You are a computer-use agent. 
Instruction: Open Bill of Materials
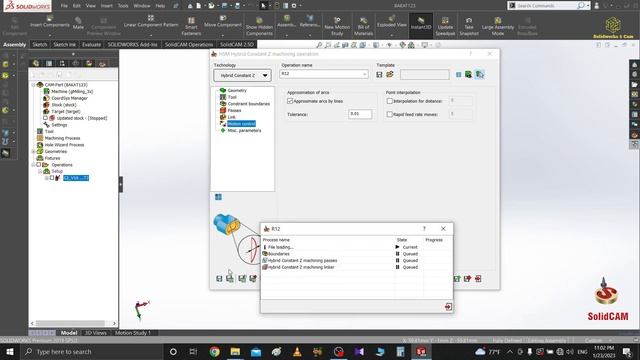[x=363, y=27]
